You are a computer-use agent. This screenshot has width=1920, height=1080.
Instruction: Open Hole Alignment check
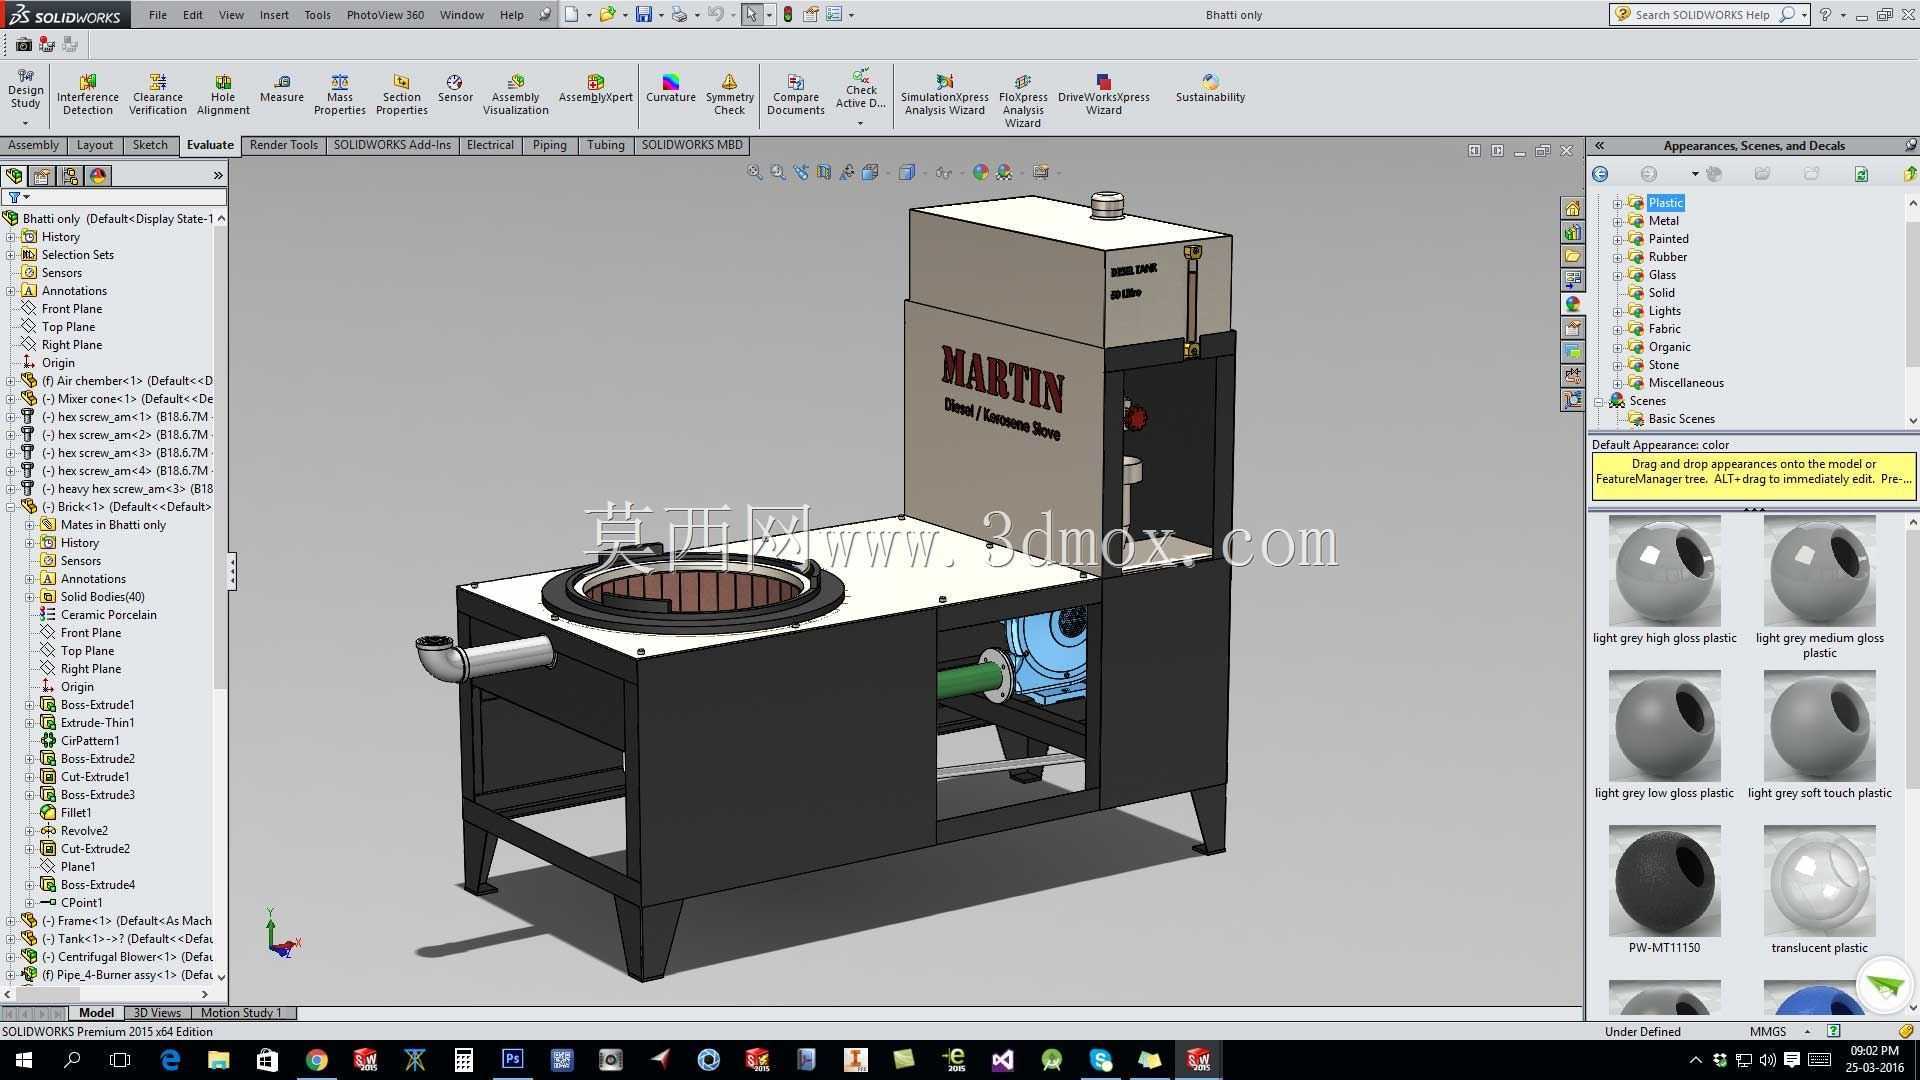click(x=223, y=95)
